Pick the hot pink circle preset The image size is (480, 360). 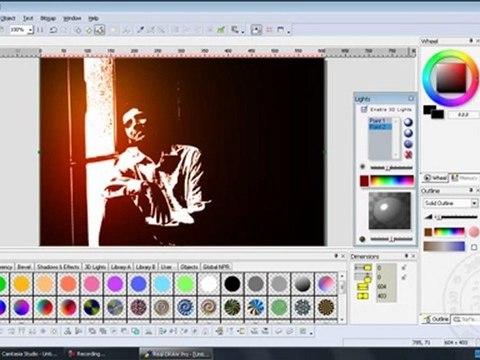[92, 284]
